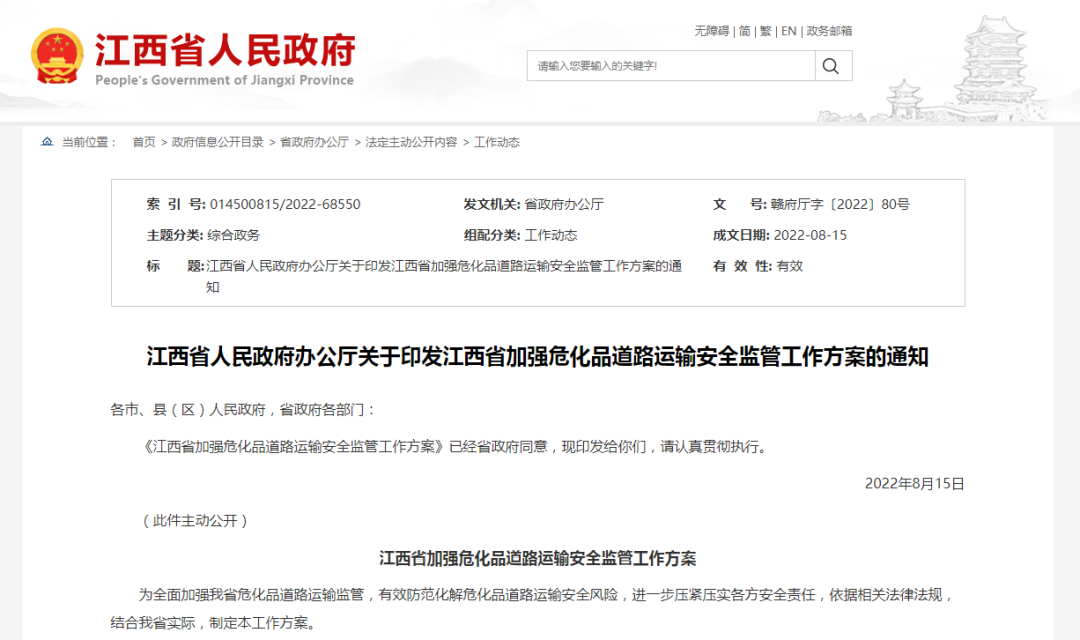1080x640 pixels.
Task: Switch to traditional Chinese via 繁
Action: (766, 31)
